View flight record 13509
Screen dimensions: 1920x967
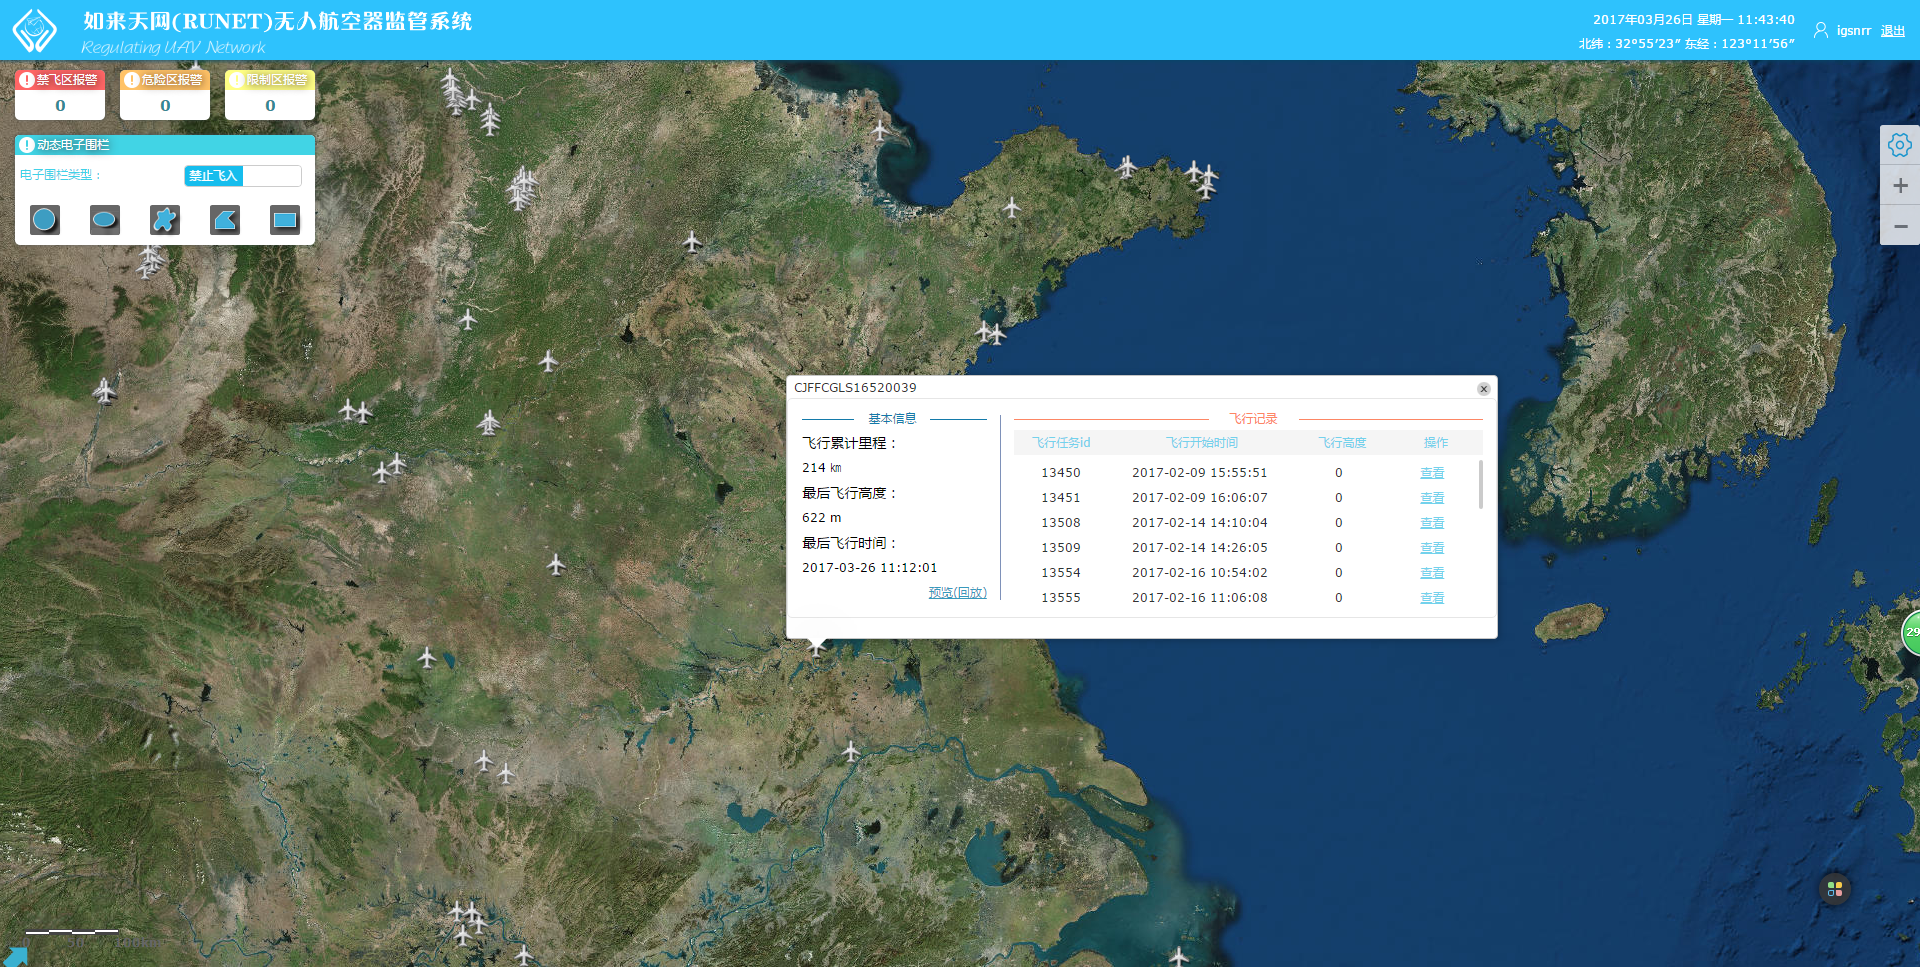(x=1432, y=548)
